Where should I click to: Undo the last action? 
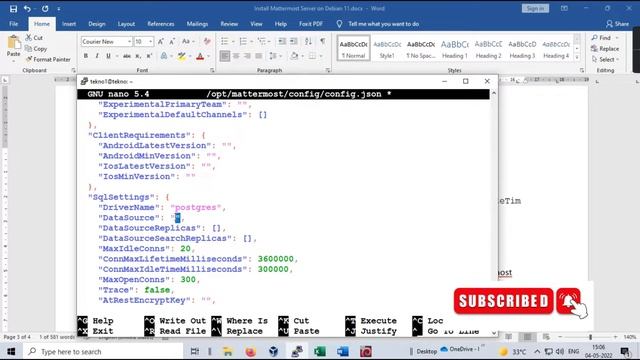27,9
